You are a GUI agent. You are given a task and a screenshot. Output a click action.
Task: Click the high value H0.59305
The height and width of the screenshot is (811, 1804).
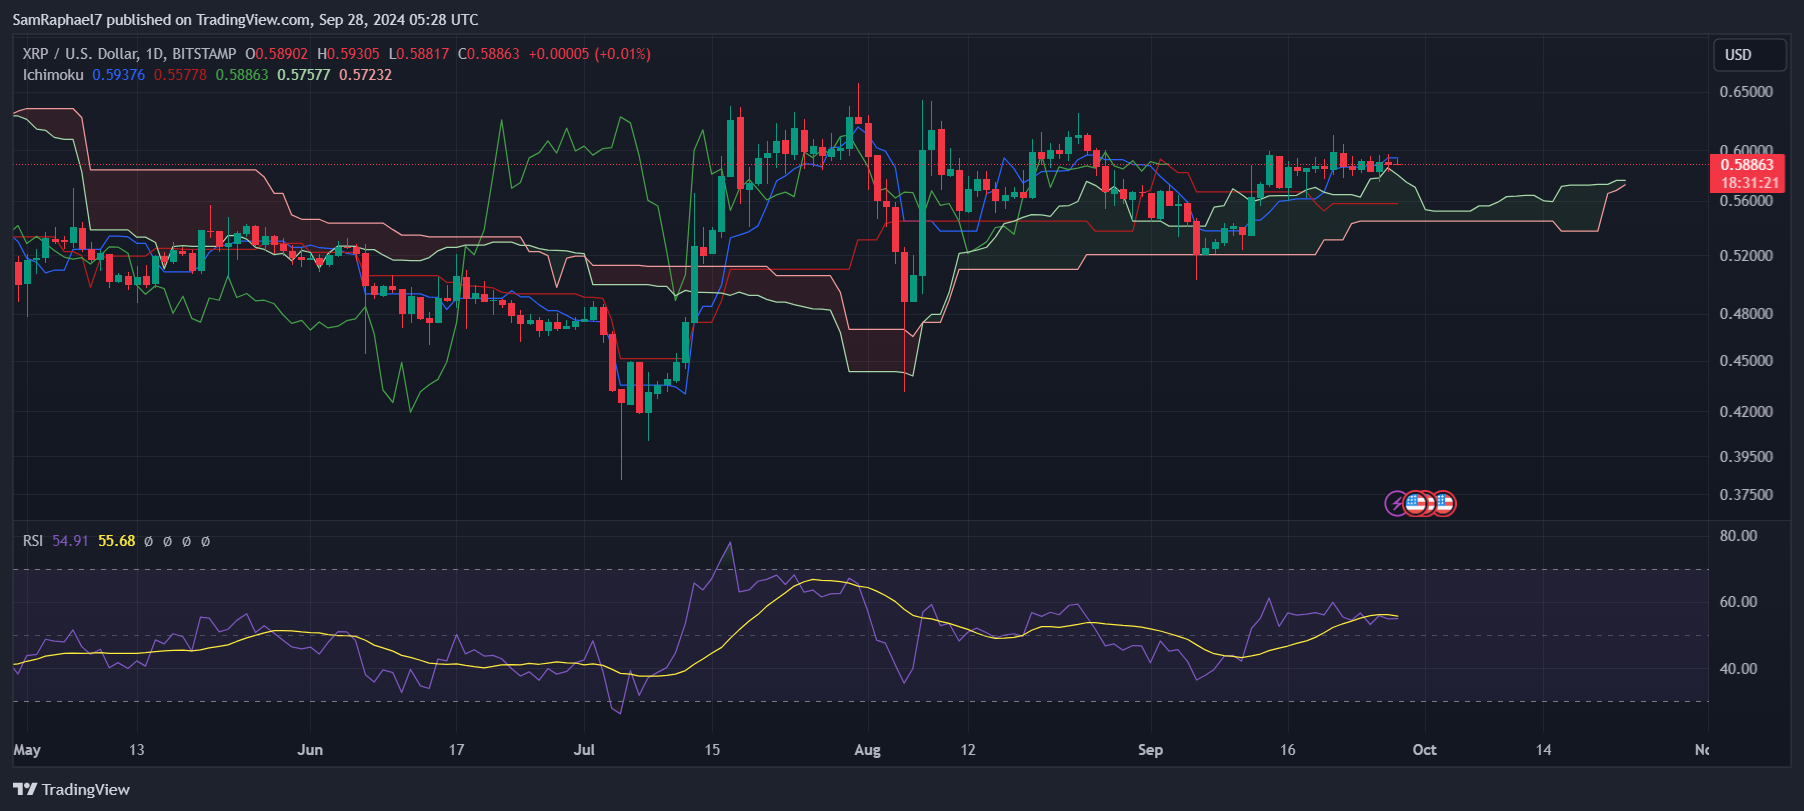pyautogui.click(x=348, y=54)
